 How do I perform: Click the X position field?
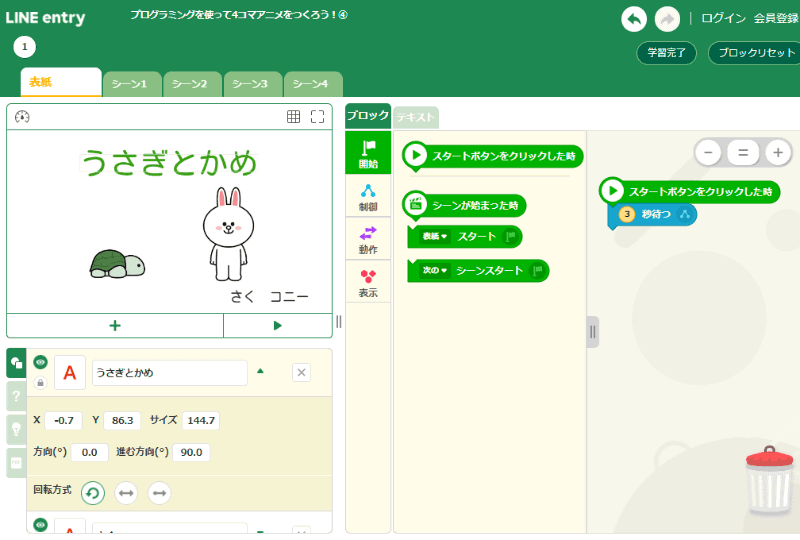pos(63,421)
